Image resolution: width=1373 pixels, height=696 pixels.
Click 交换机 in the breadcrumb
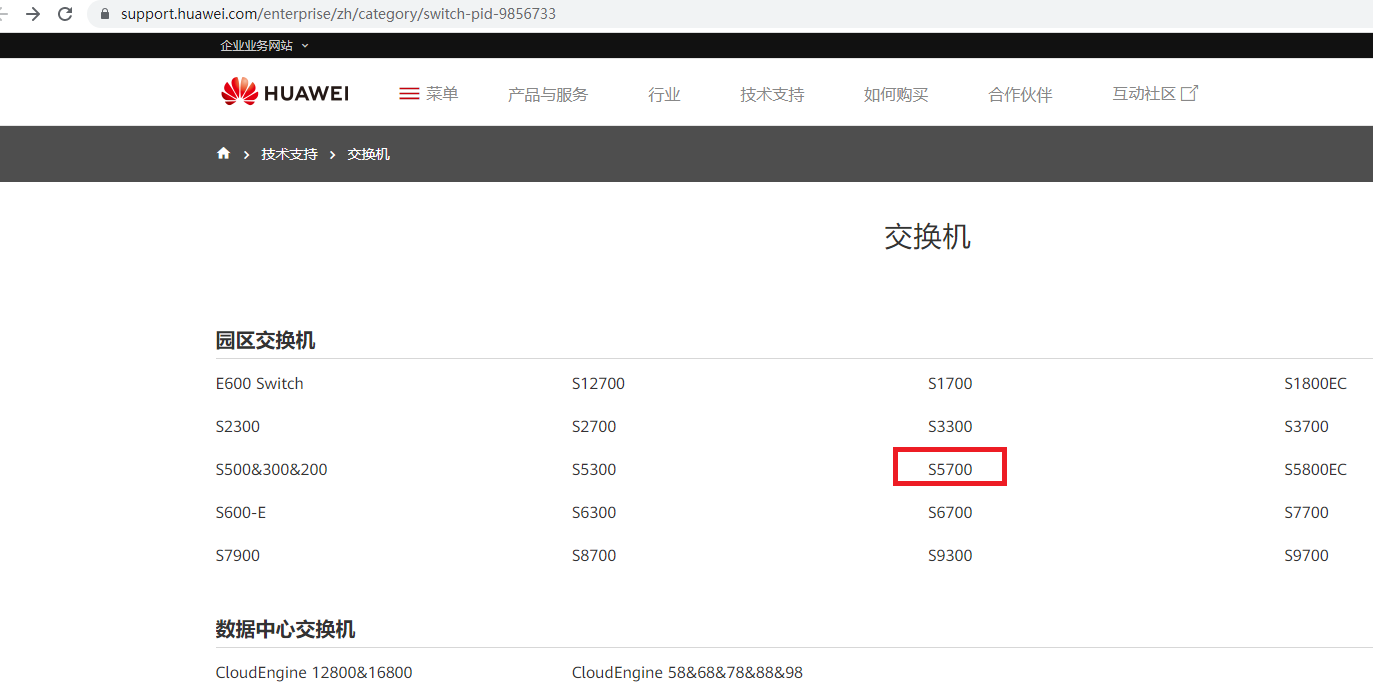click(368, 154)
